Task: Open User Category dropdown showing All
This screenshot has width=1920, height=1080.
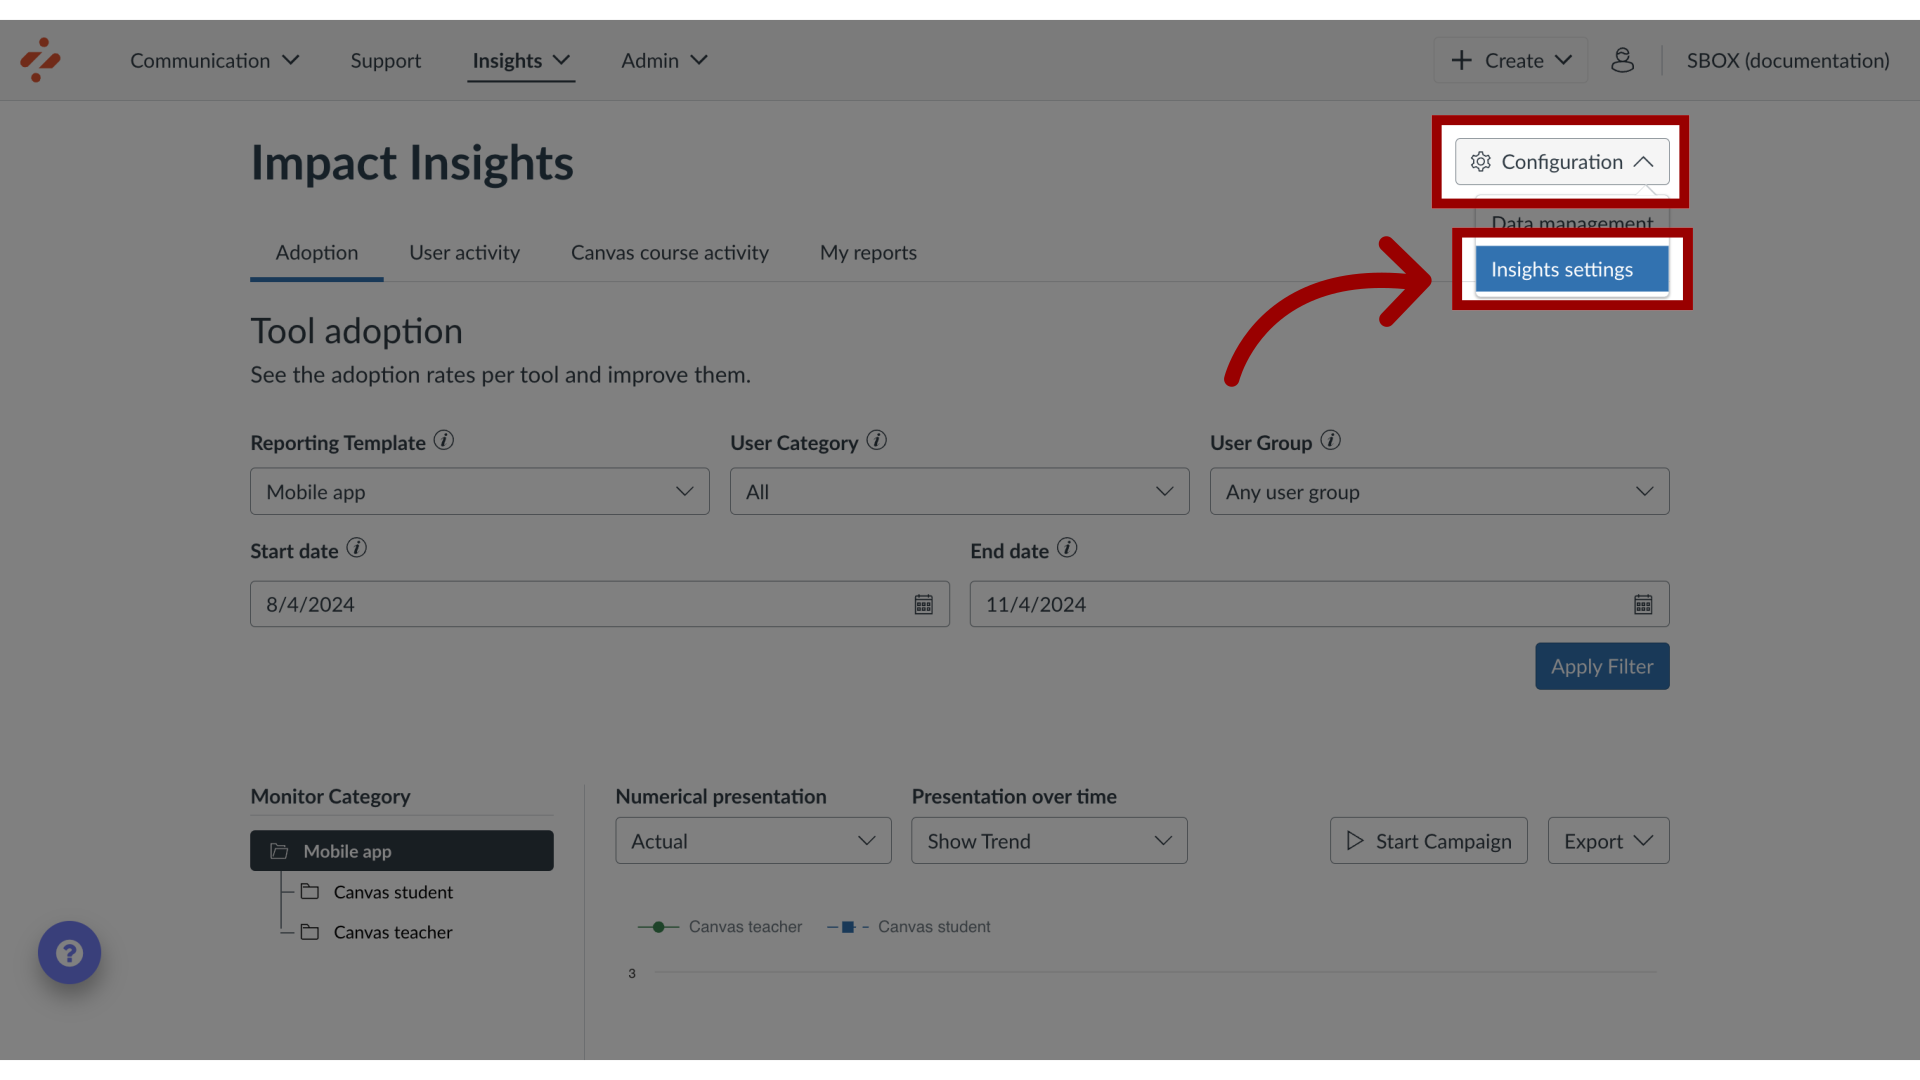Action: 960,491
